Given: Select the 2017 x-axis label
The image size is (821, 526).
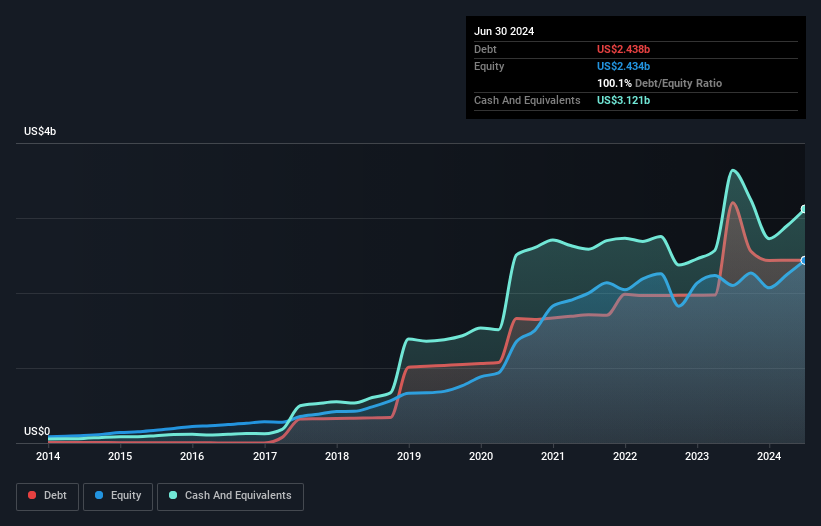Looking at the screenshot, I should click(x=265, y=456).
